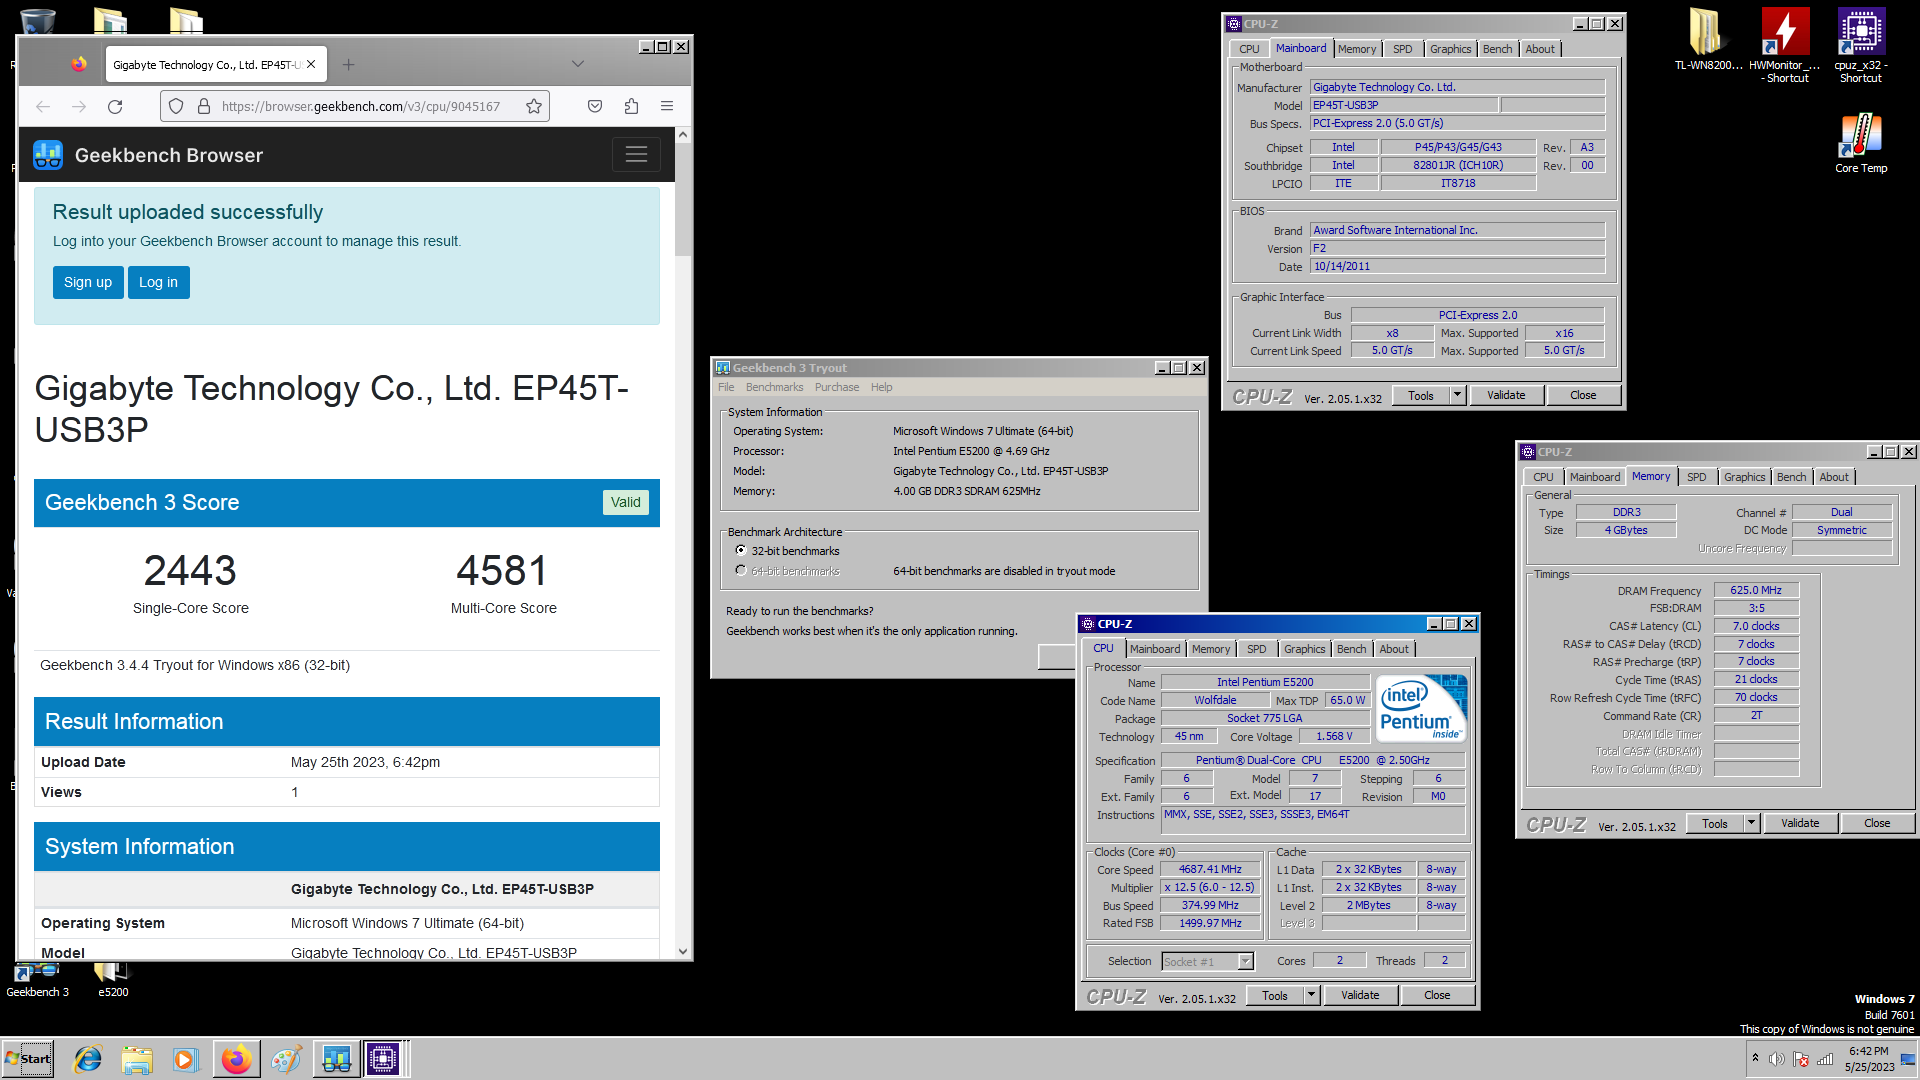This screenshot has height=1080, width=1920.
Task: Switch to Mainboard tab in CPU-Z CPU window
Action: (x=1154, y=649)
